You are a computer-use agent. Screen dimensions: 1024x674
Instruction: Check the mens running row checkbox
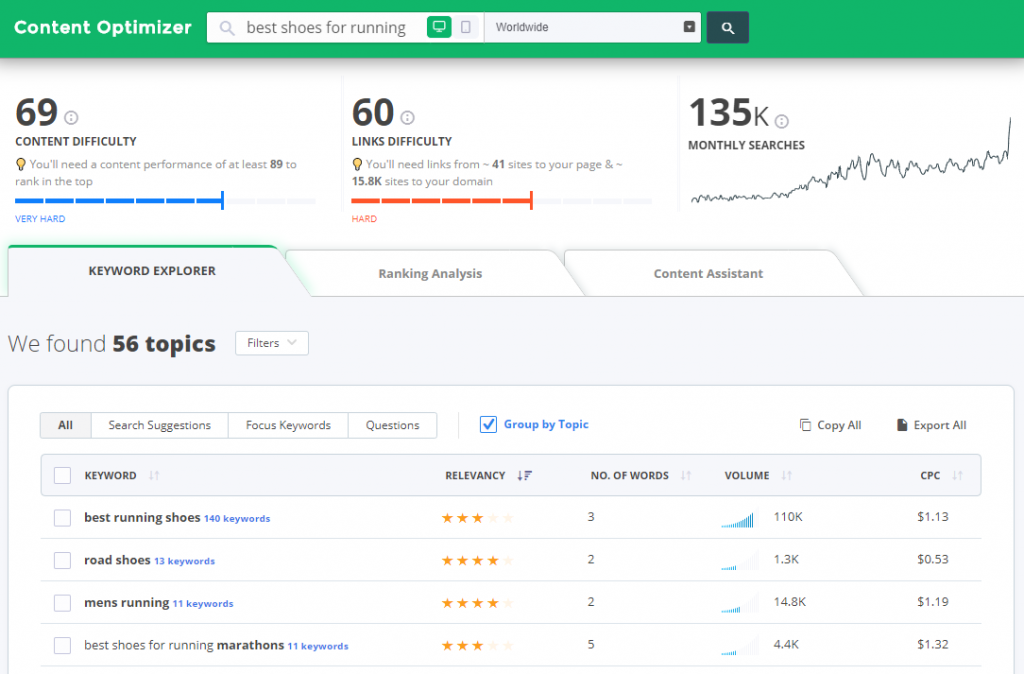pos(63,603)
